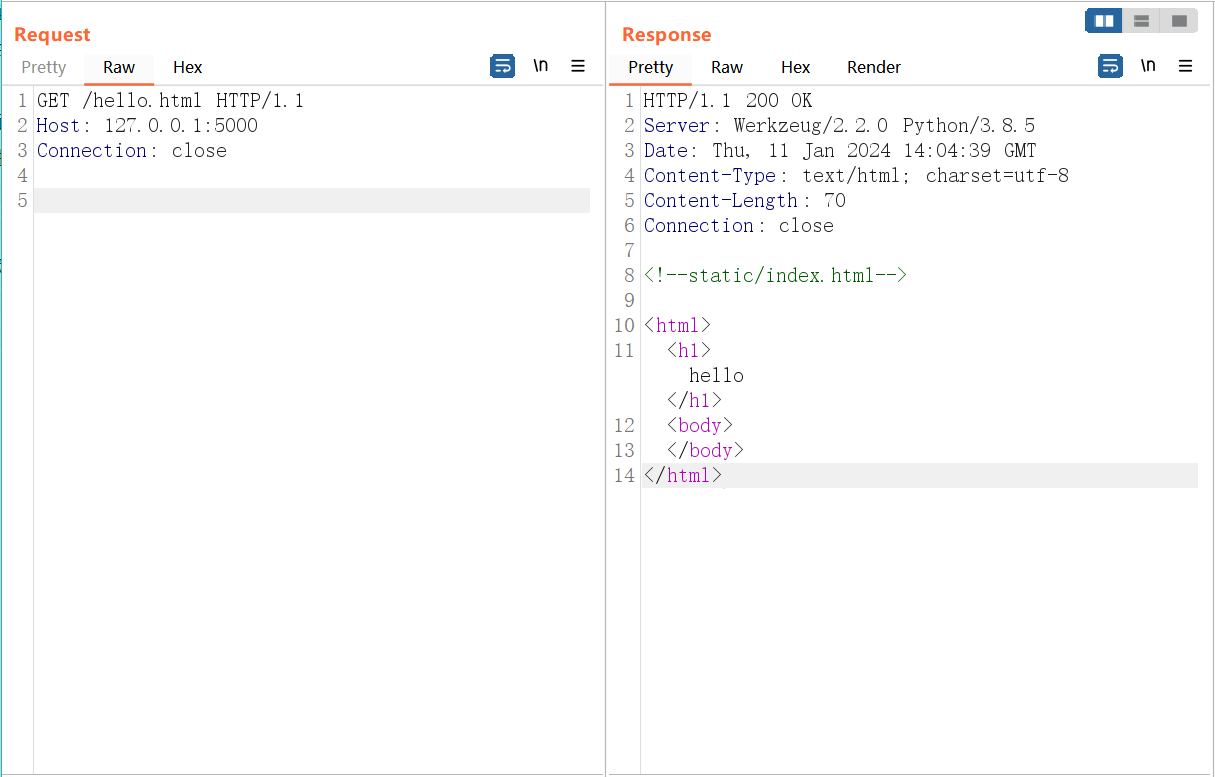Switch Response view to Raw tab

(x=727, y=67)
